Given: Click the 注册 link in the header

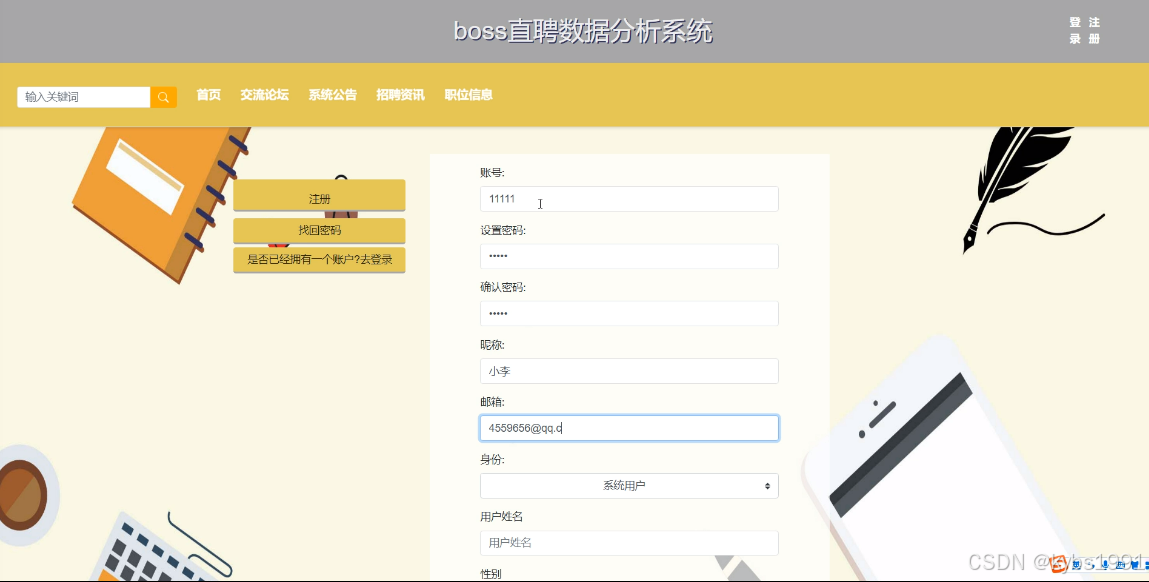Looking at the screenshot, I should [1094, 31].
